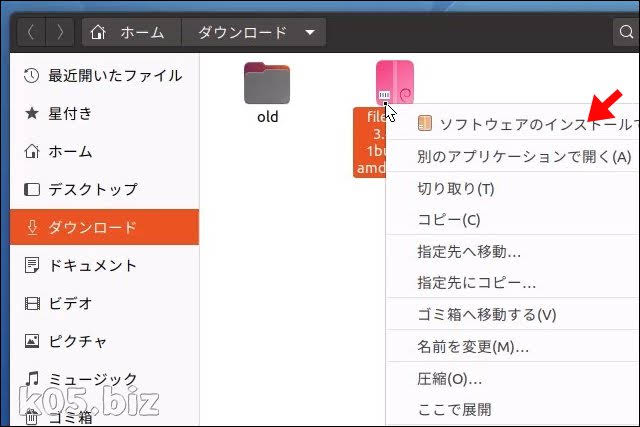Select ダウンロード in the sidebar
640x427 pixels.
(x=104, y=227)
